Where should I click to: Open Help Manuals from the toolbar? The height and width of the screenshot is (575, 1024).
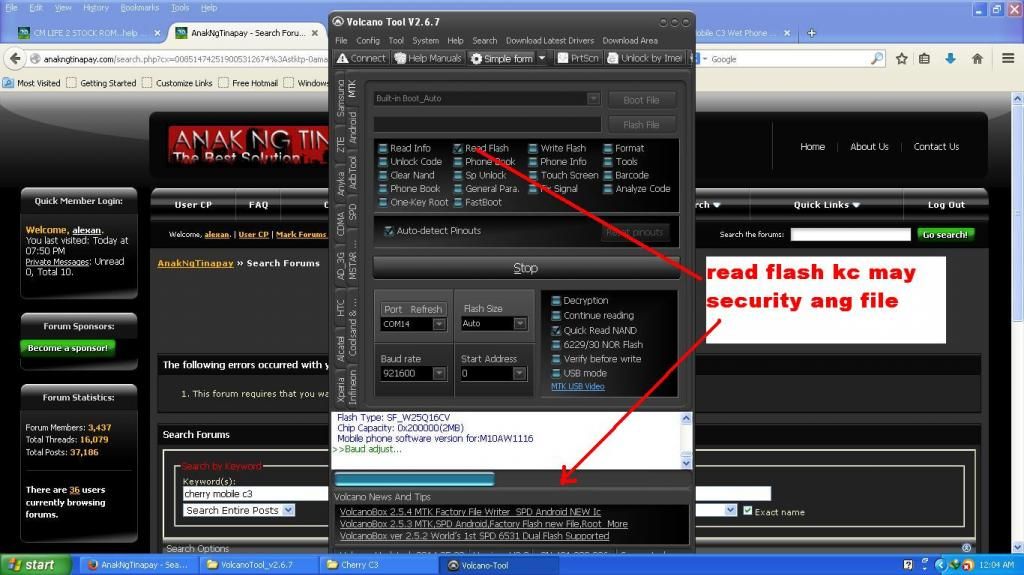click(x=428, y=58)
